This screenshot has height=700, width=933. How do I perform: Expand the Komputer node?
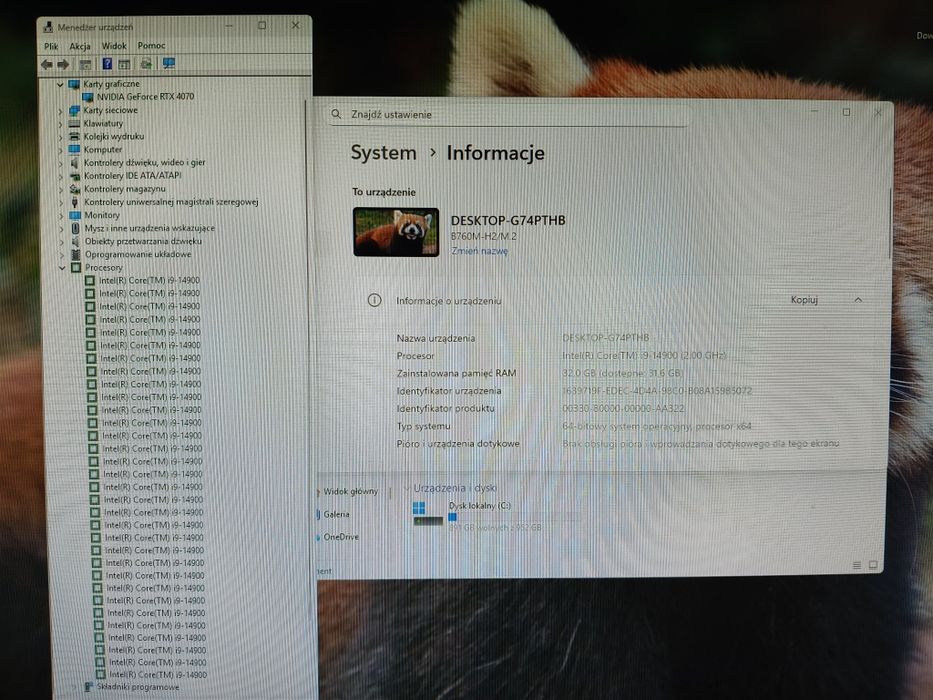click(x=60, y=150)
